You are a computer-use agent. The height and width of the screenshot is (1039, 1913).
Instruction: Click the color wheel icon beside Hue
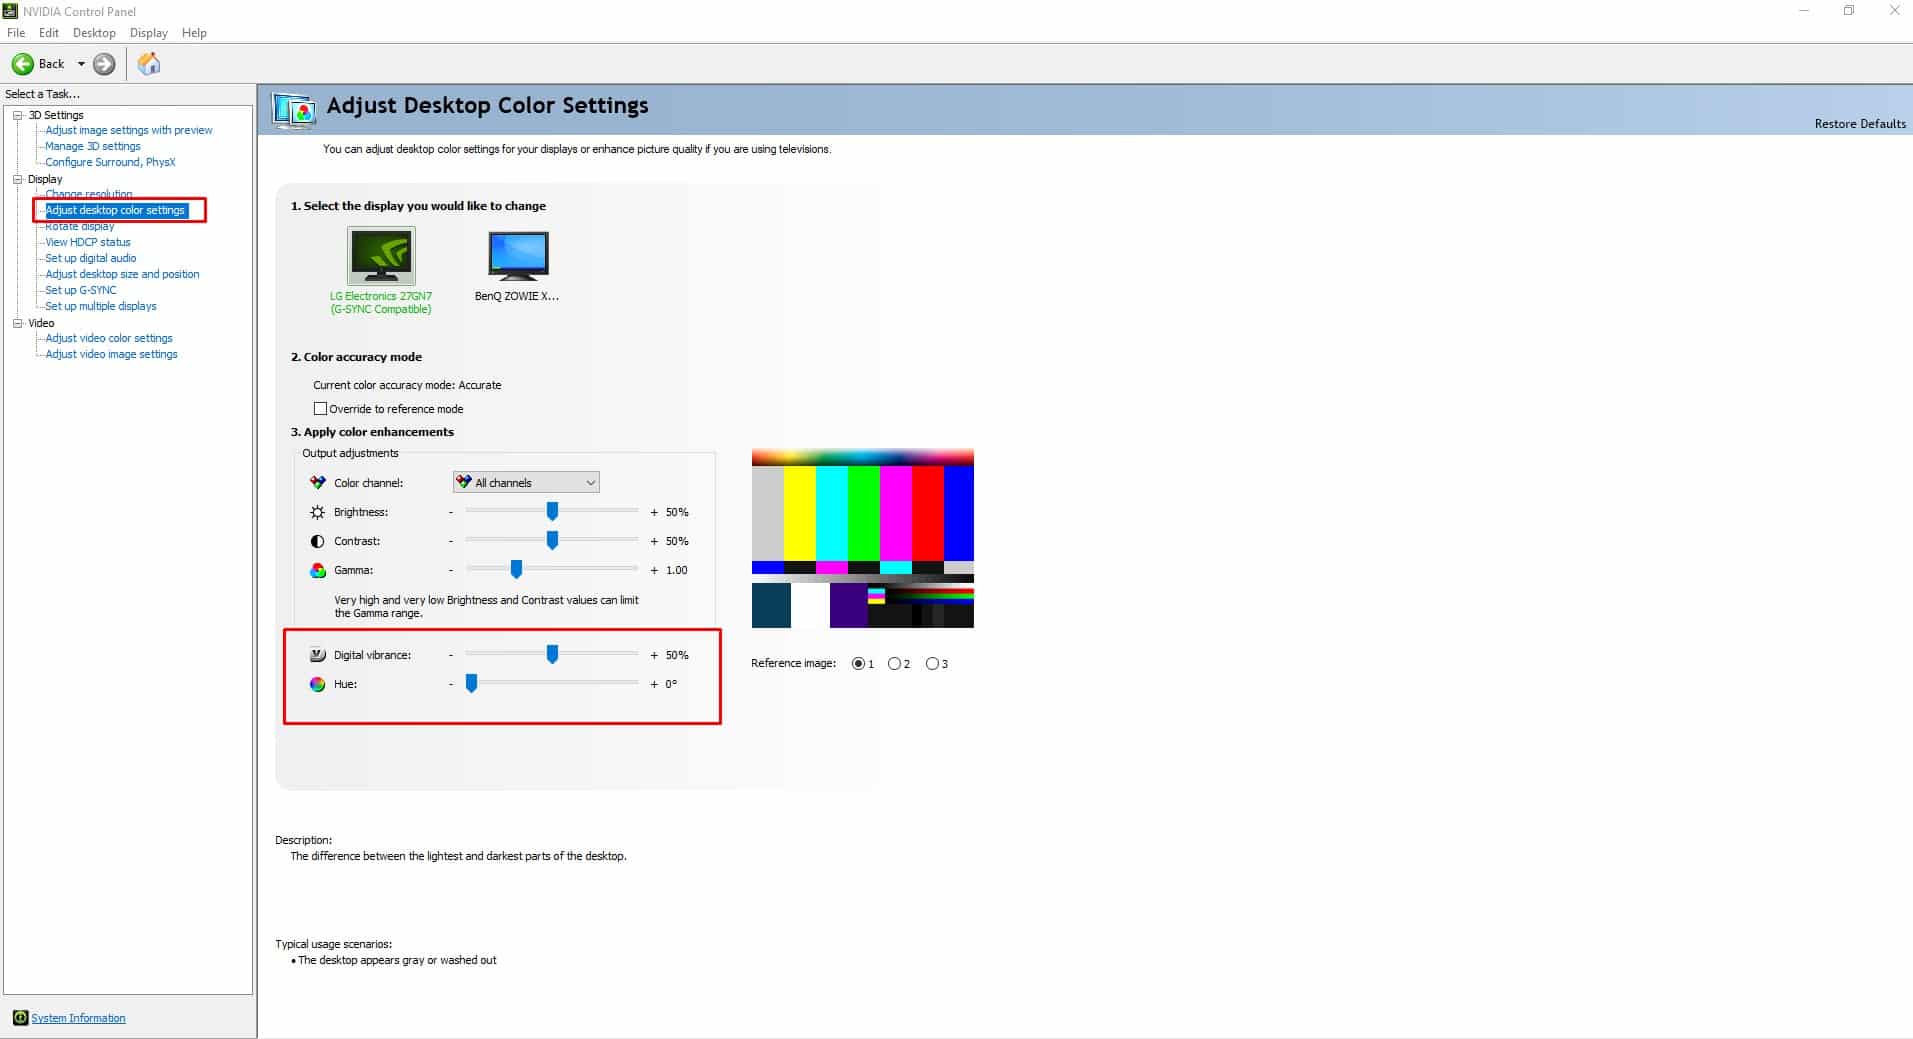pyautogui.click(x=317, y=684)
